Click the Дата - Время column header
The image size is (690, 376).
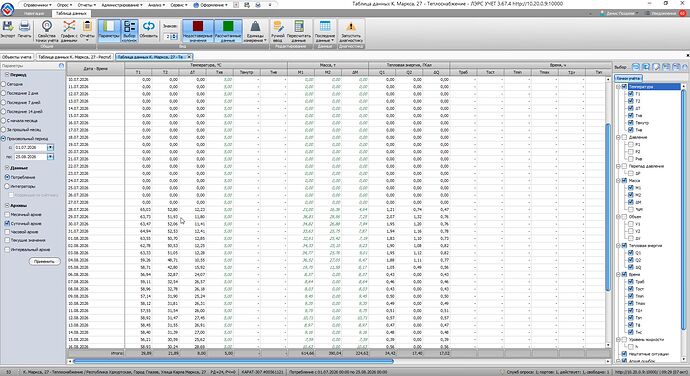point(95,69)
